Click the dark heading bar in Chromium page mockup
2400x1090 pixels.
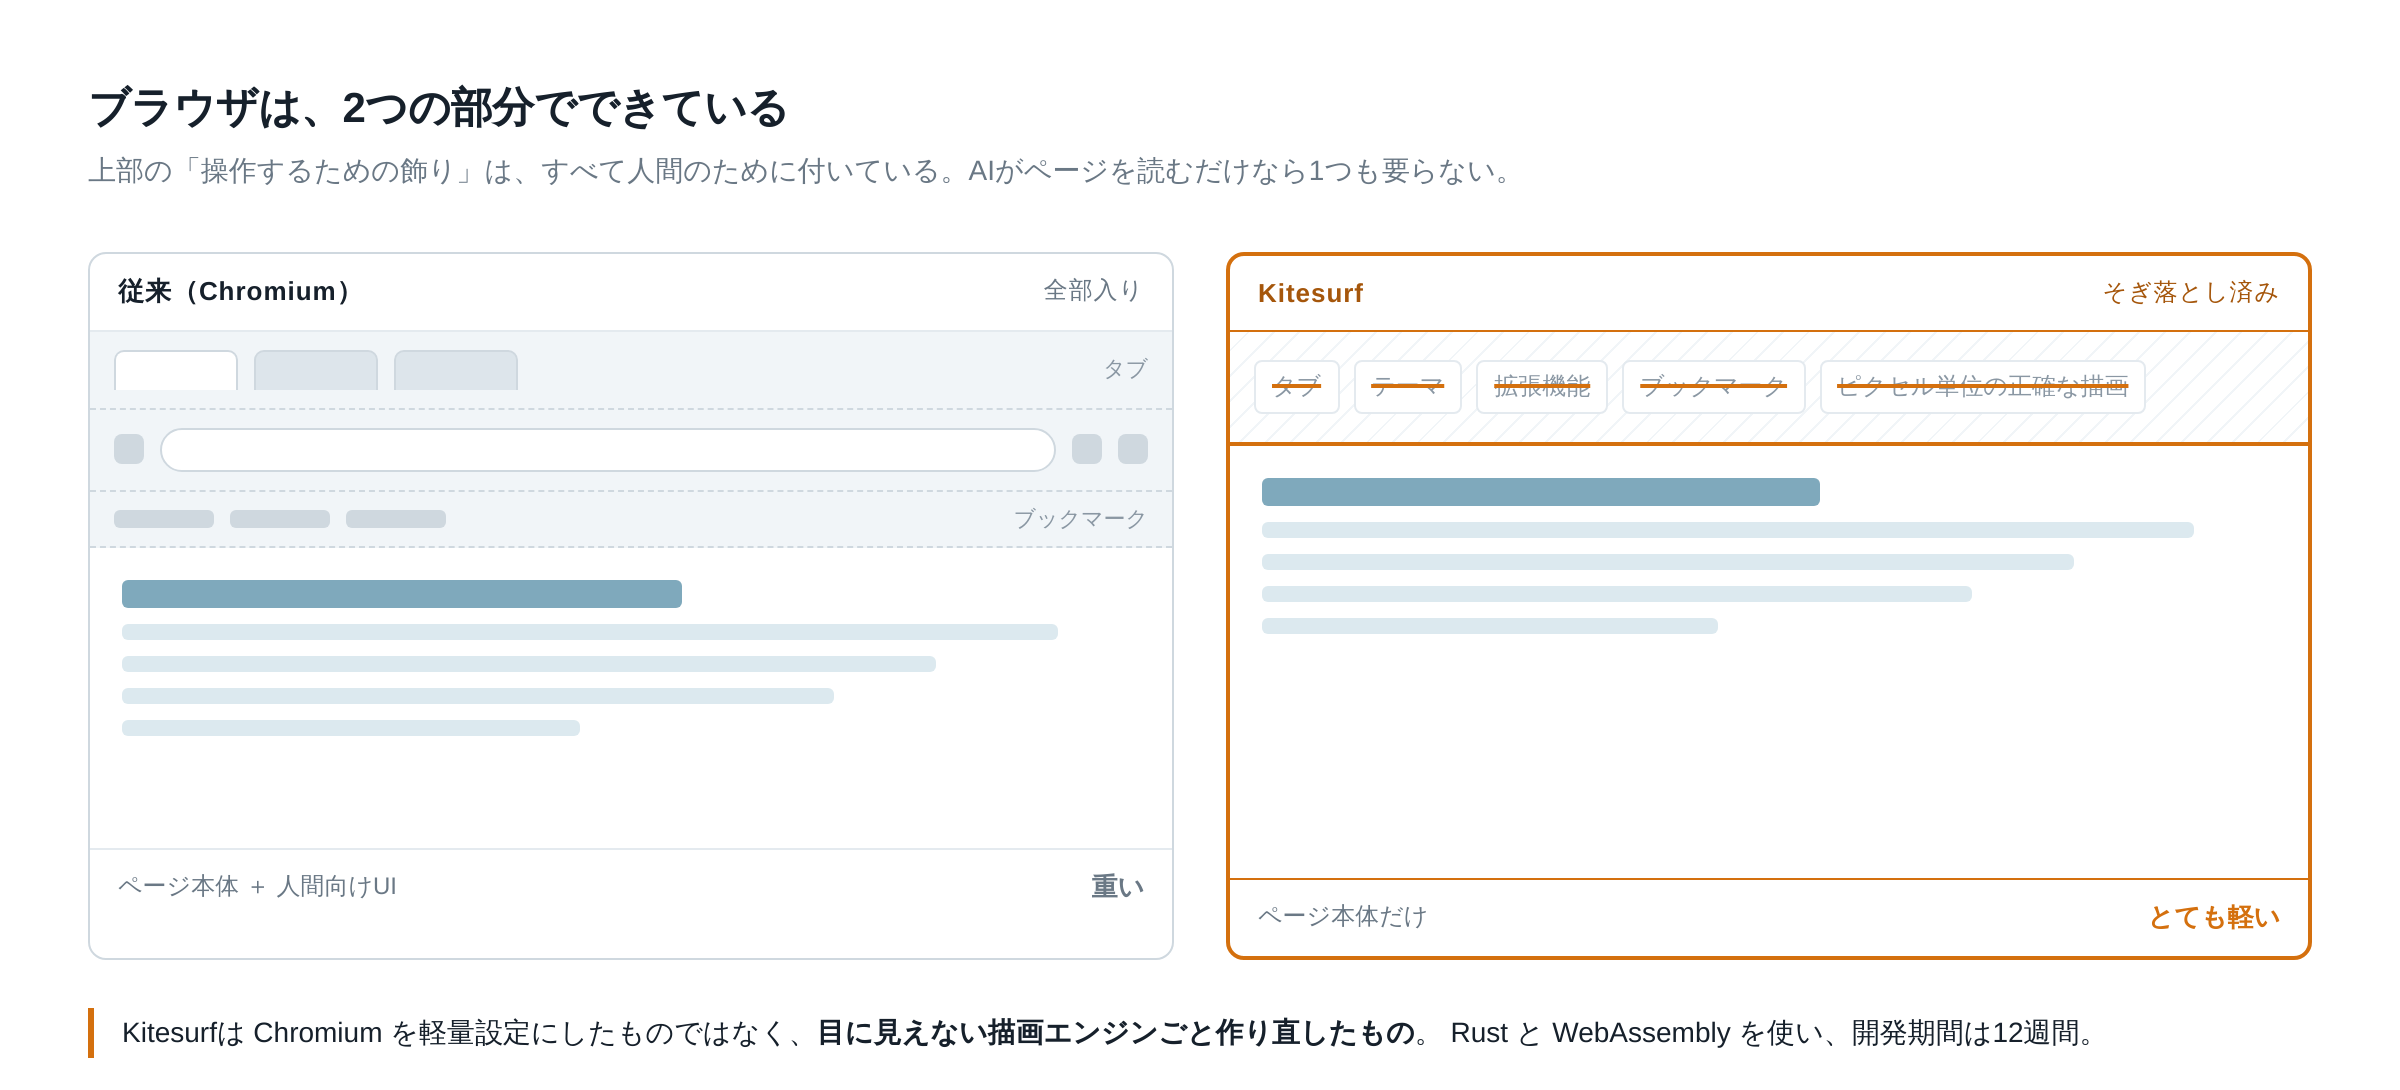click(402, 594)
